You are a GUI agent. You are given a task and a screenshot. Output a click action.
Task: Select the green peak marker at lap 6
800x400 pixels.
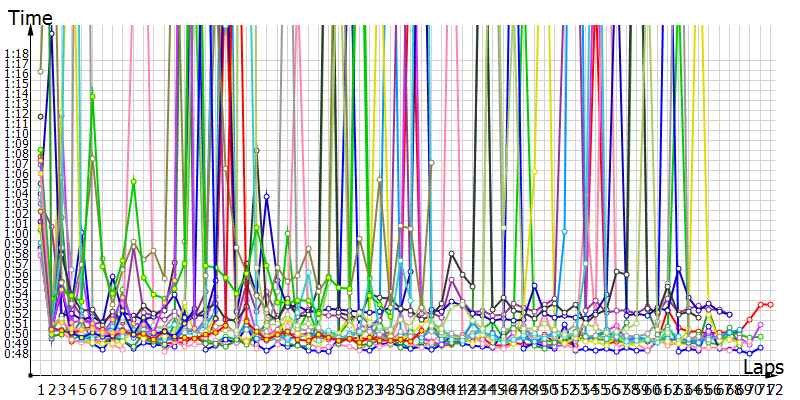pyautogui.click(x=92, y=97)
